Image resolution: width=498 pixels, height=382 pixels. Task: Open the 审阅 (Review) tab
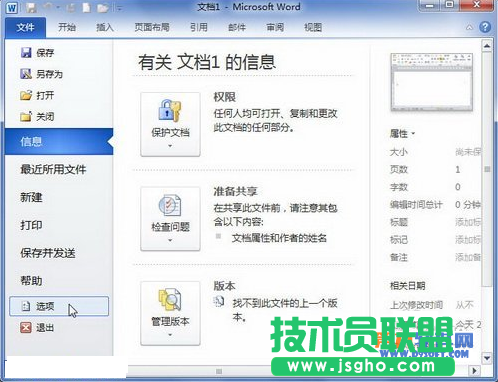[275, 27]
